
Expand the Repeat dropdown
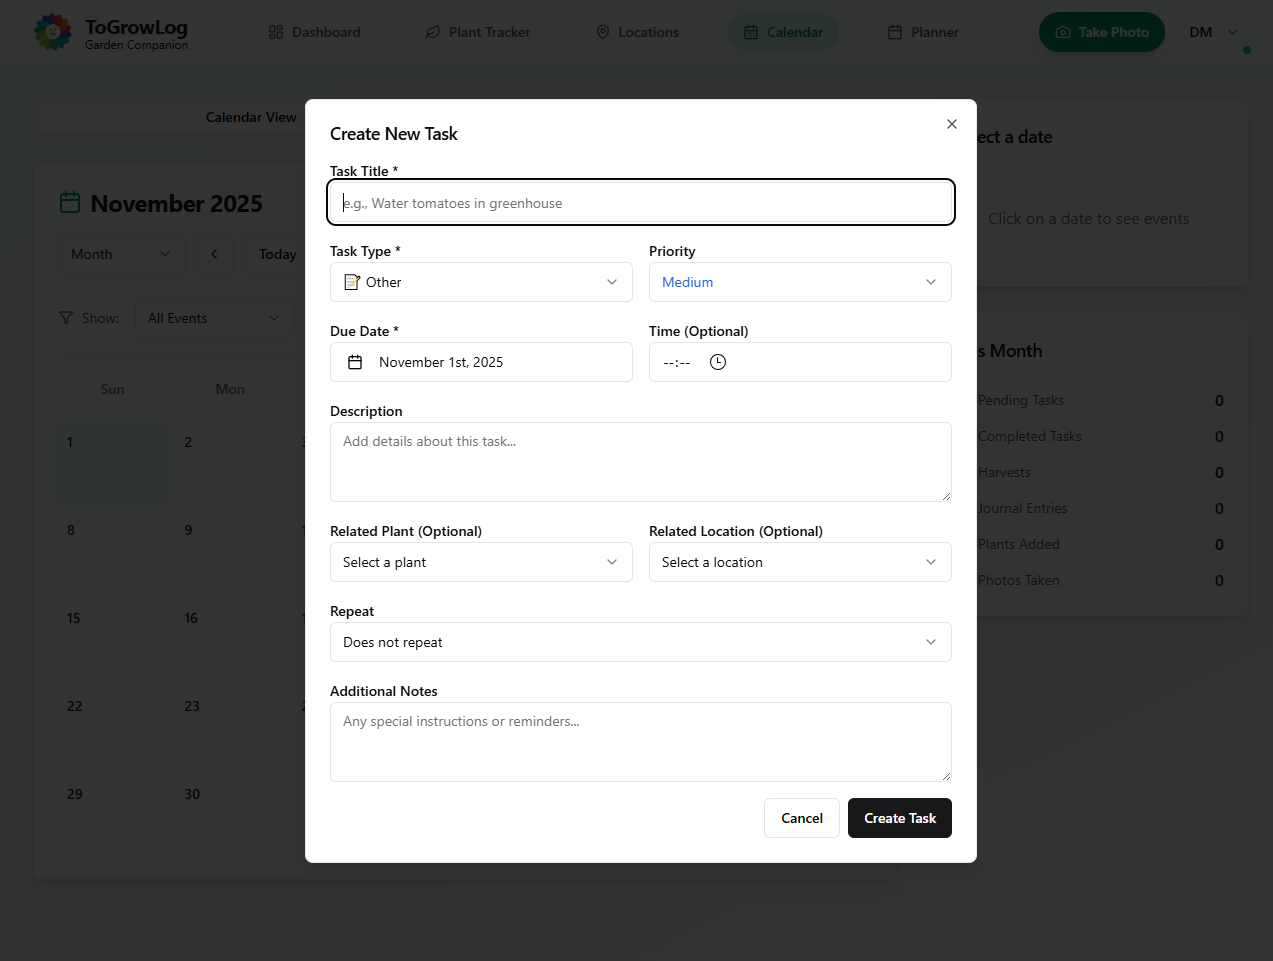point(640,642)
